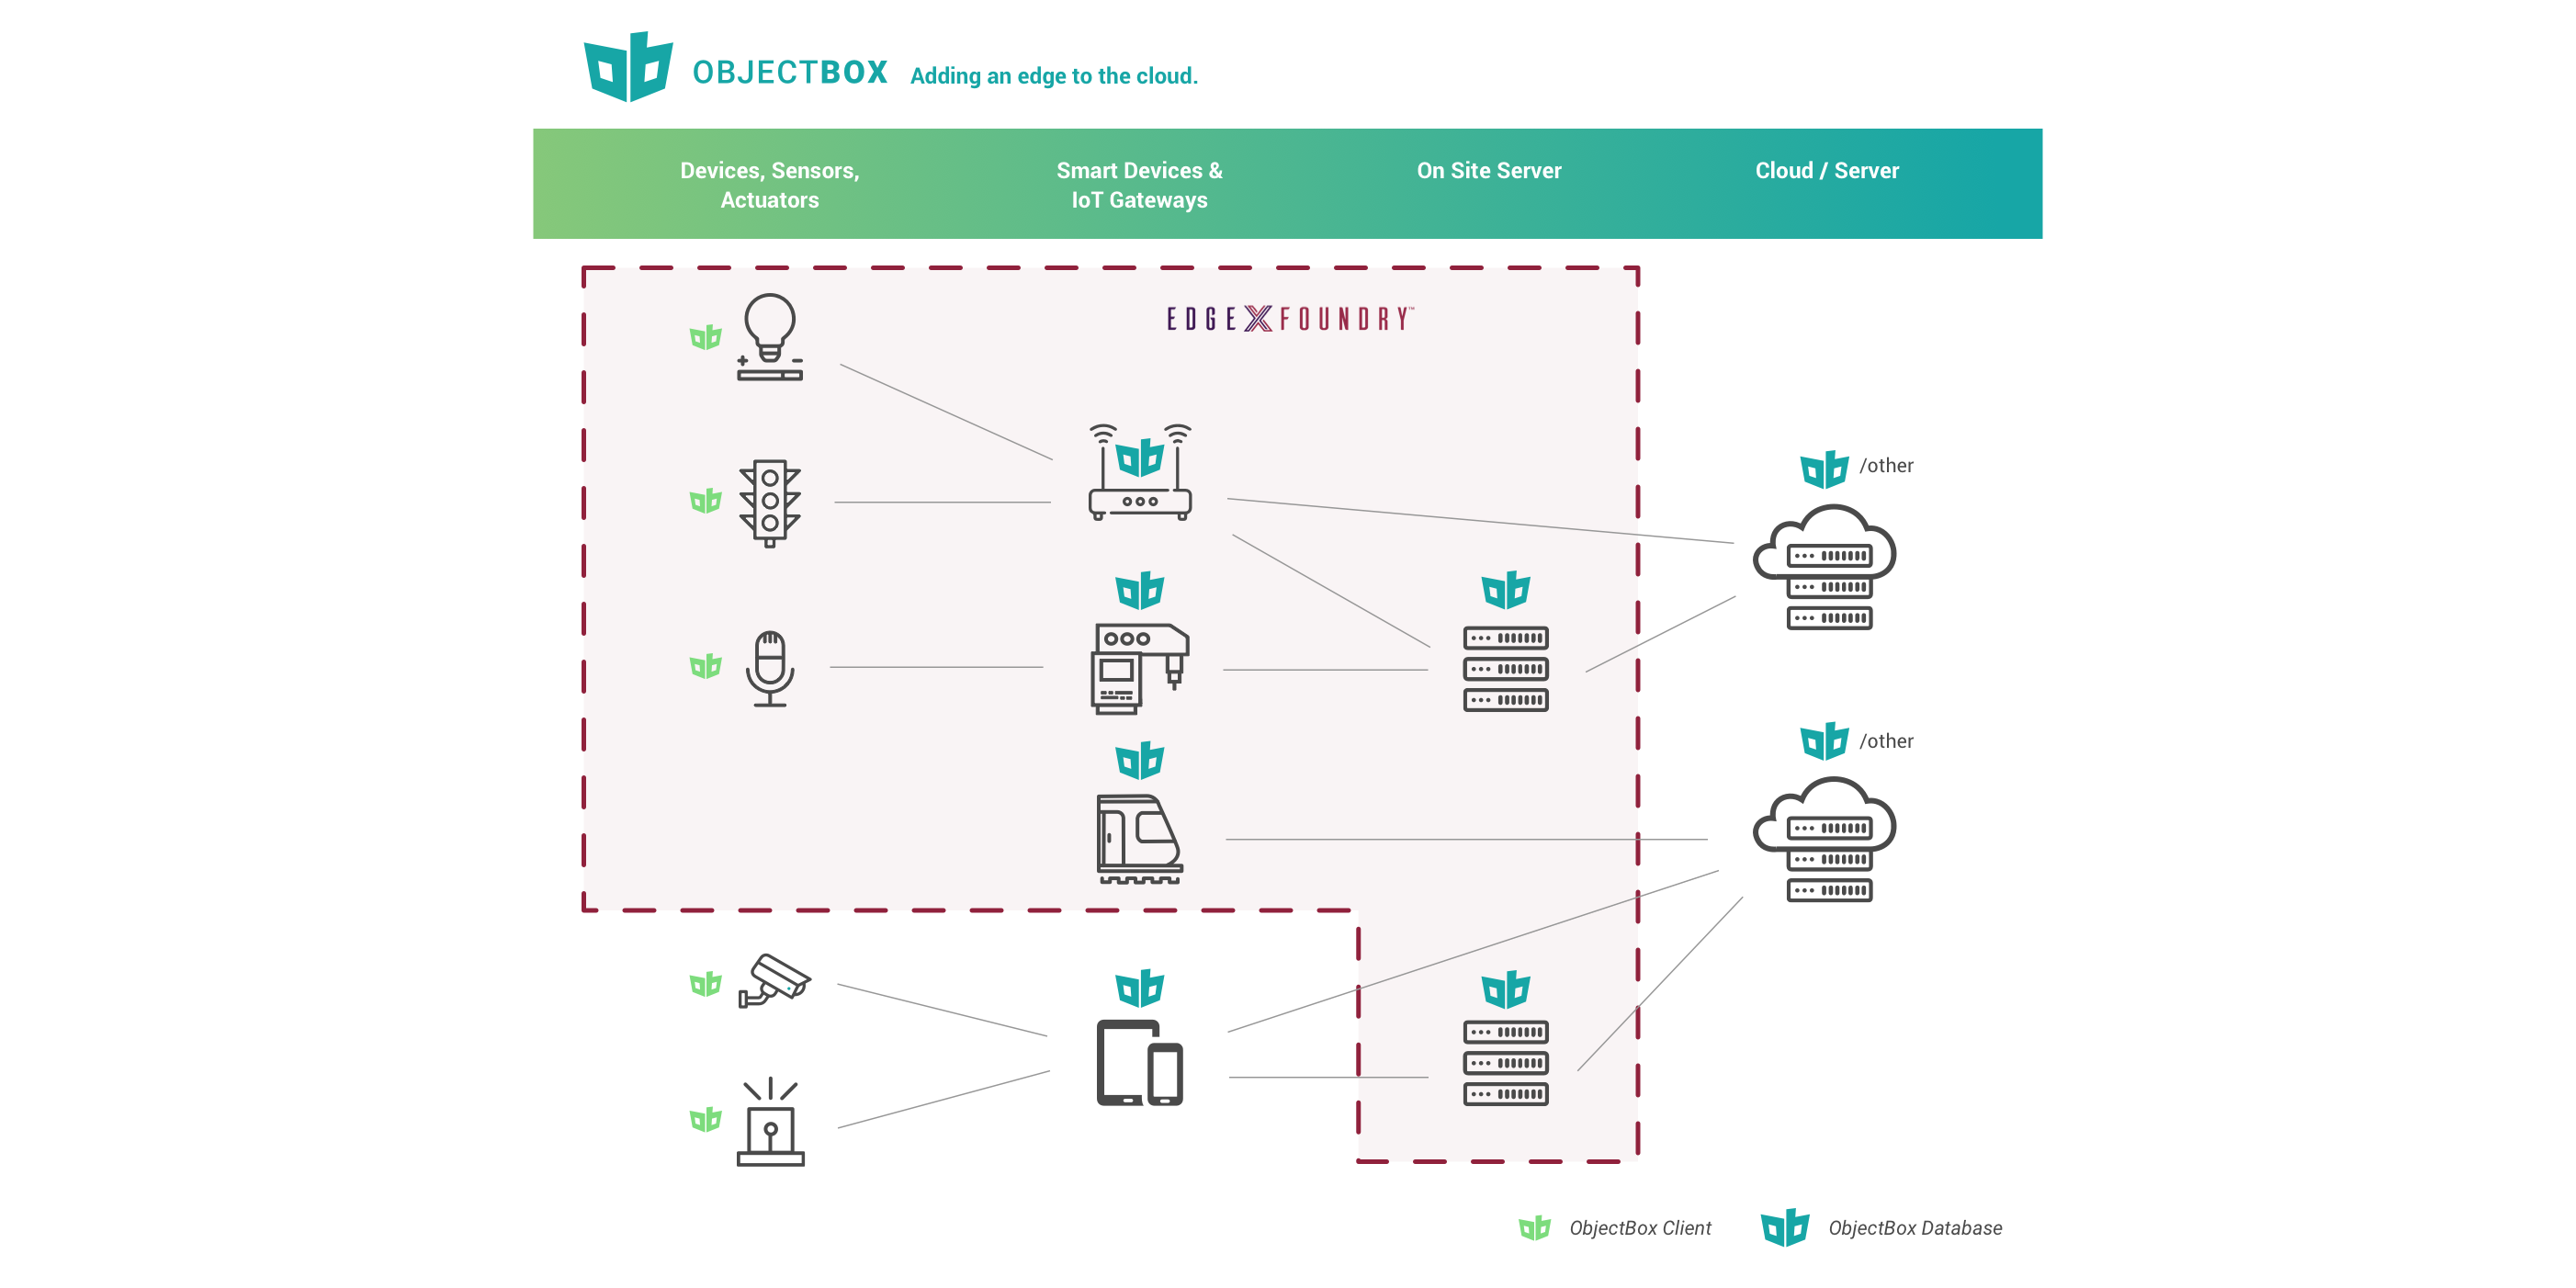Click database logo above tablet and phone
This screenshot has width=2576, height=1288.
point(1140,988)
